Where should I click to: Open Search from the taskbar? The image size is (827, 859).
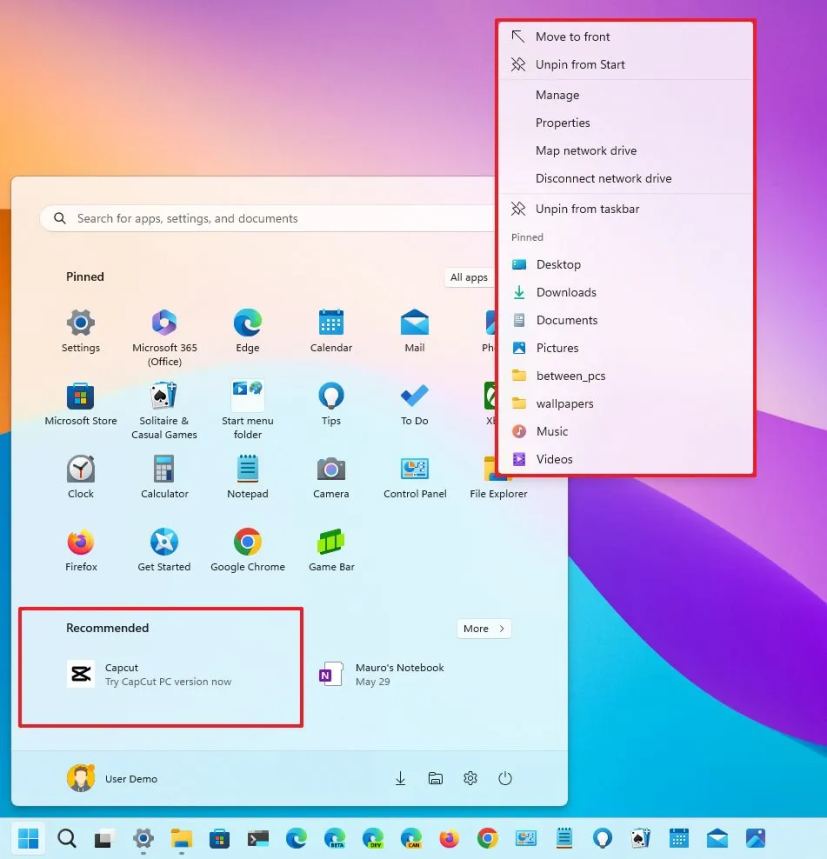click(x=67, y=838)
